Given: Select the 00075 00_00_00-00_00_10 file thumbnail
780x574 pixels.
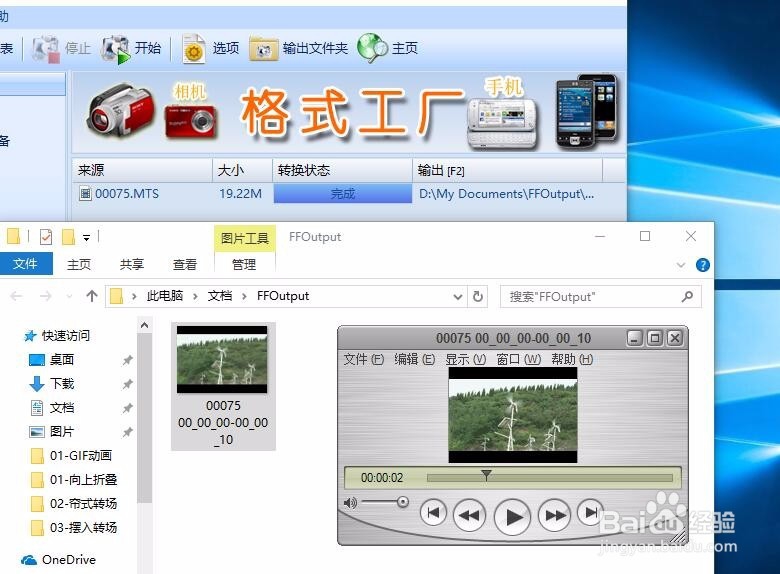Looking at the screenshot, I should 223,386.
